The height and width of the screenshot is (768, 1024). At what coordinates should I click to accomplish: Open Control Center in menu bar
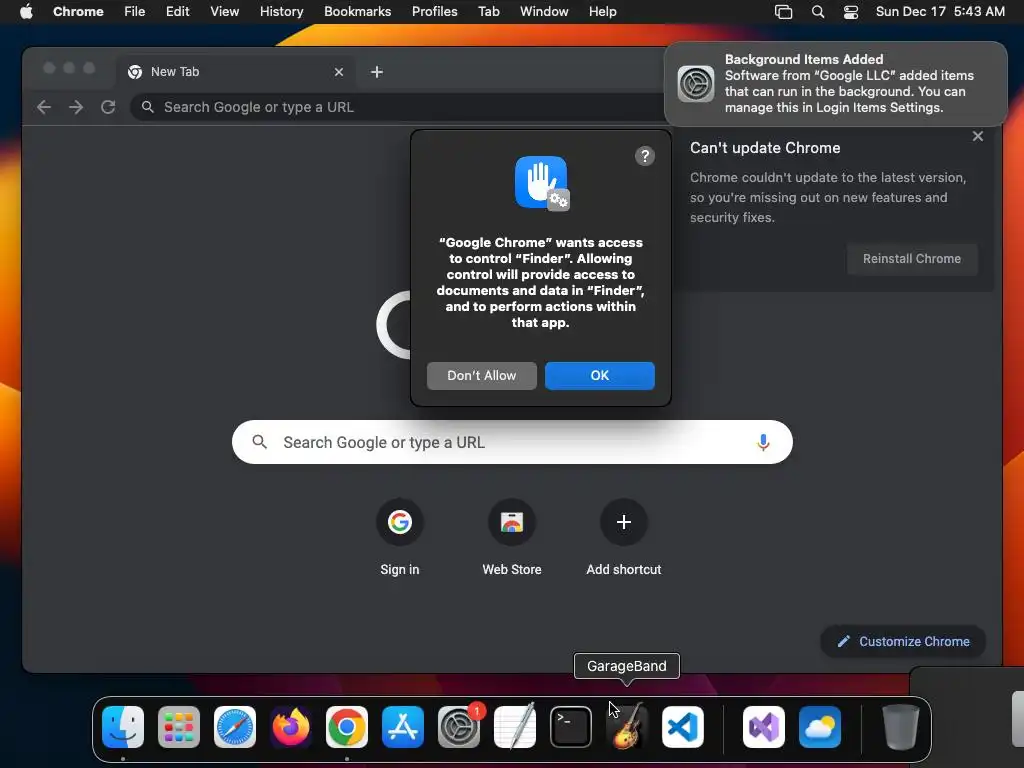(x=850, y=12)
